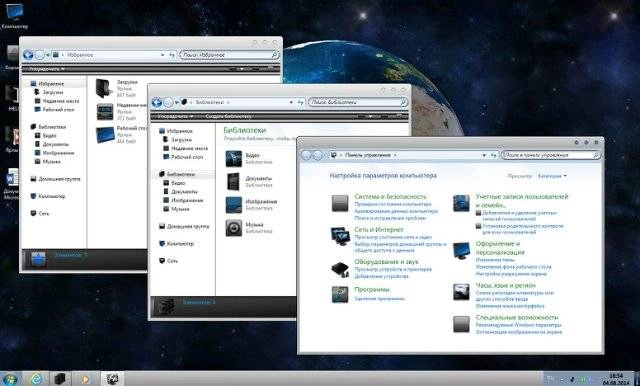Screen dimensions: 640x386
Task: Open the Windows Start menu
Action: coord(10,379)
